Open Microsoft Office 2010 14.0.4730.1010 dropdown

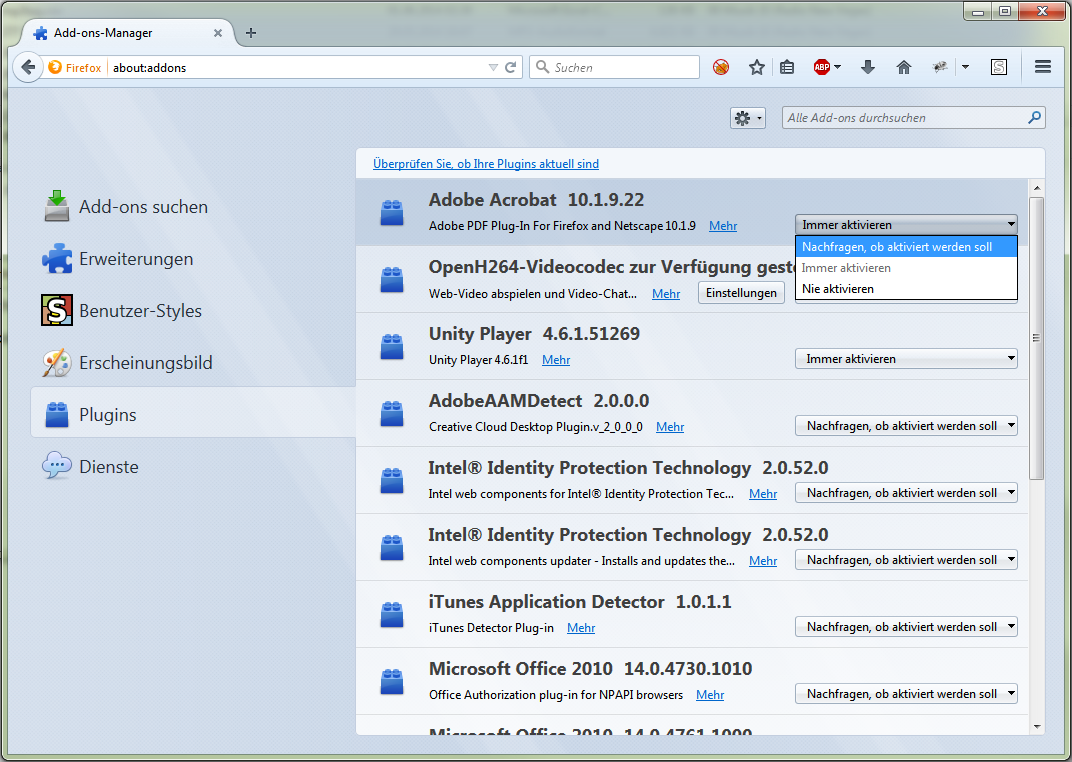tap(906, 693)
